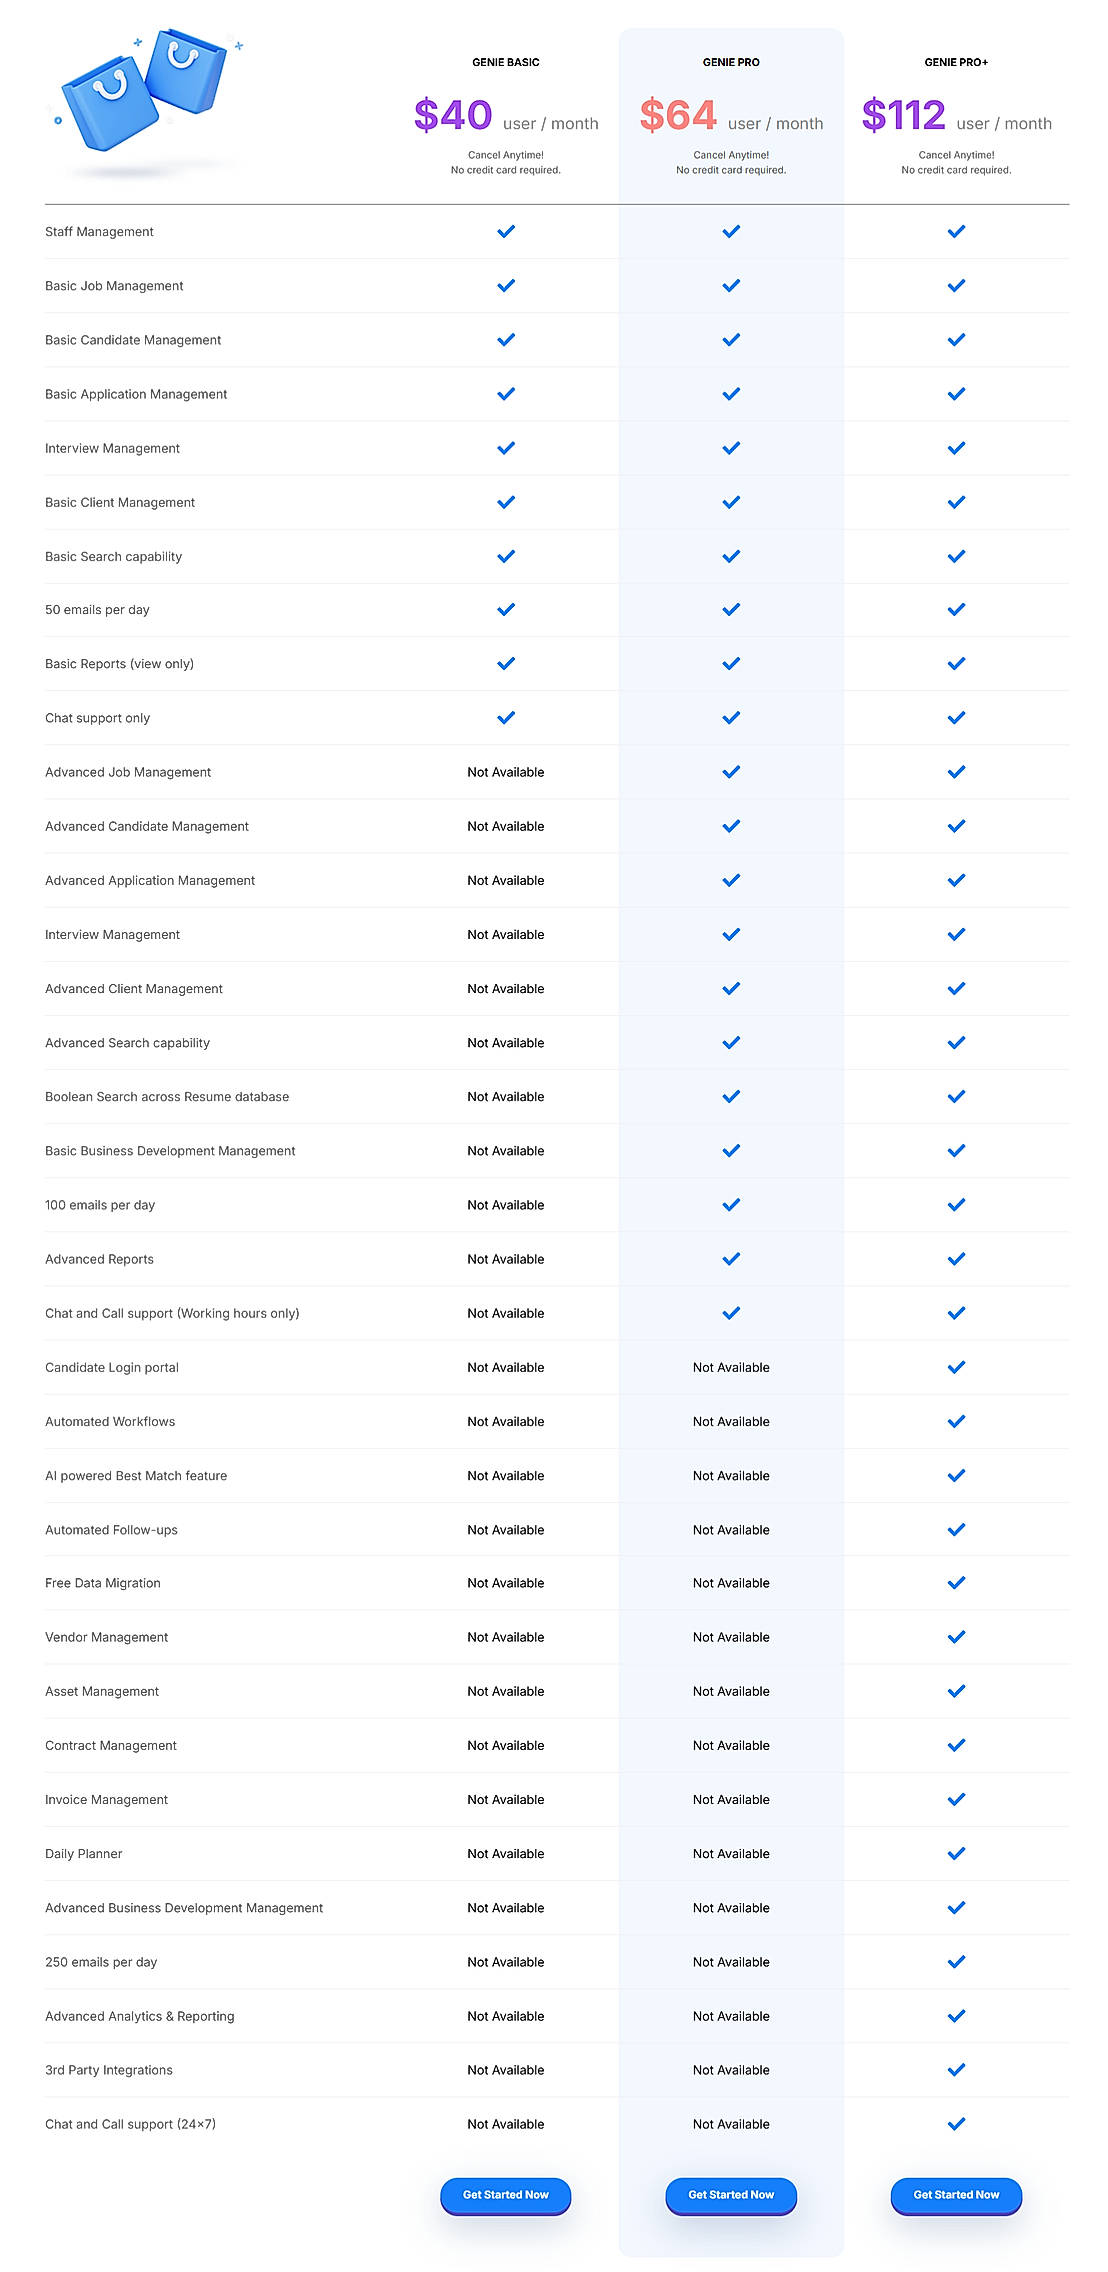
Task: Click the GENIE PRO plan heading
Action: [731, 62]
